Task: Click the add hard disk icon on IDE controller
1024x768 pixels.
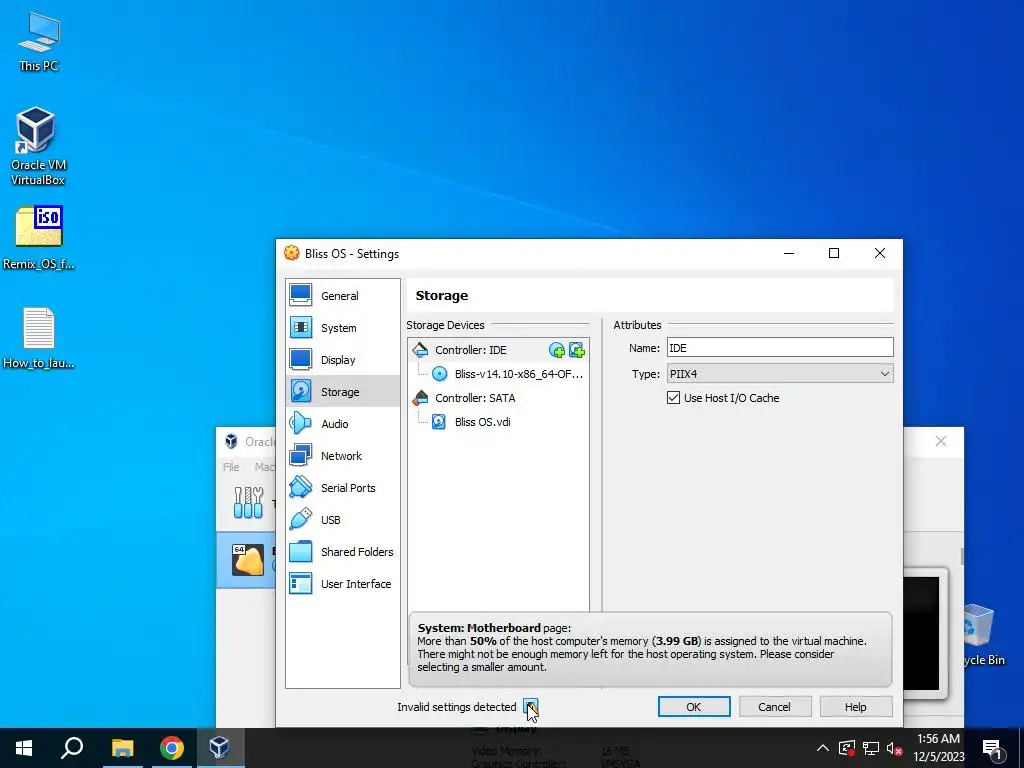Action: (577, 351)
